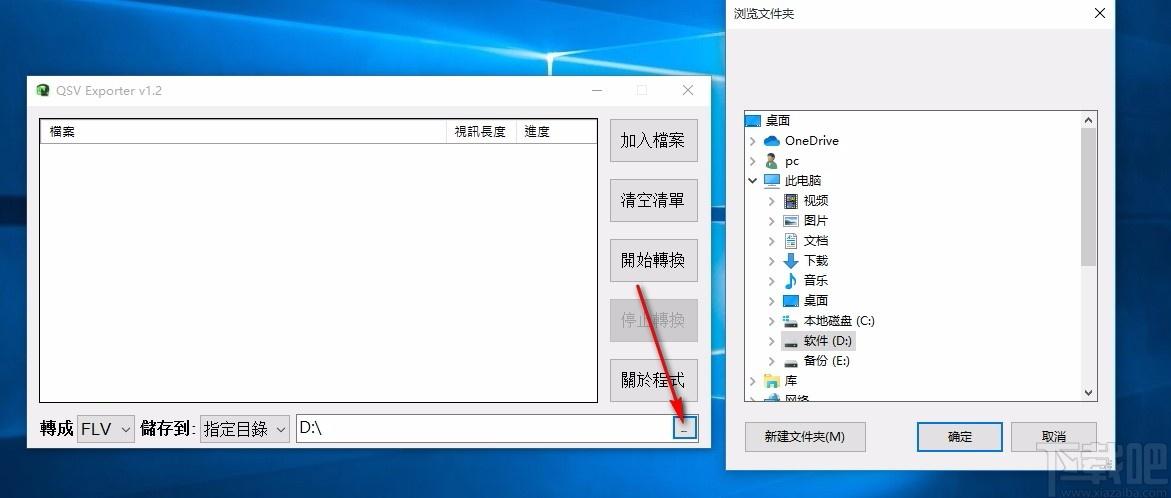Click the 檔案 column header

(243, 131)
